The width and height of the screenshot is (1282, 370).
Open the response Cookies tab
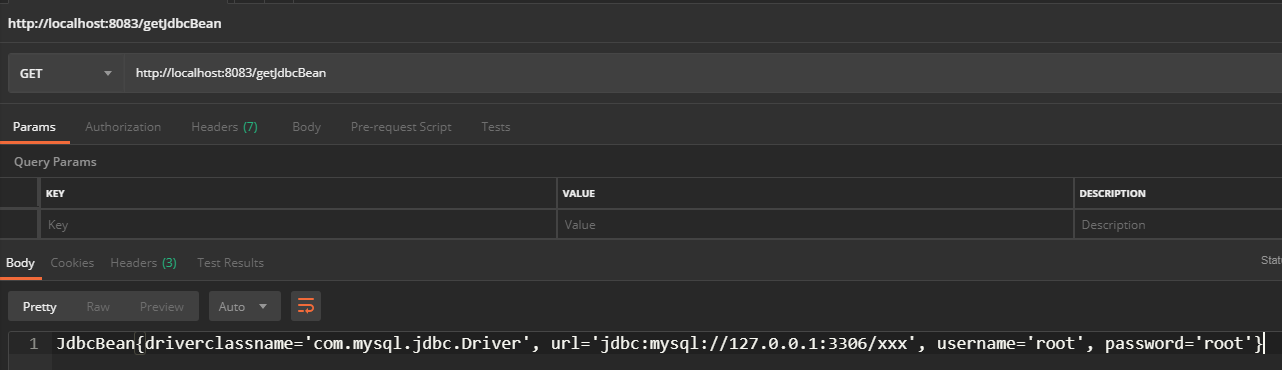(72, 263)
